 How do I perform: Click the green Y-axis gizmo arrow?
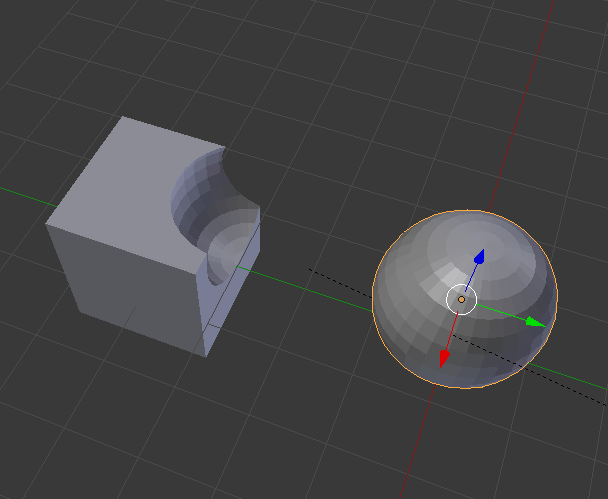coord(535,322)
